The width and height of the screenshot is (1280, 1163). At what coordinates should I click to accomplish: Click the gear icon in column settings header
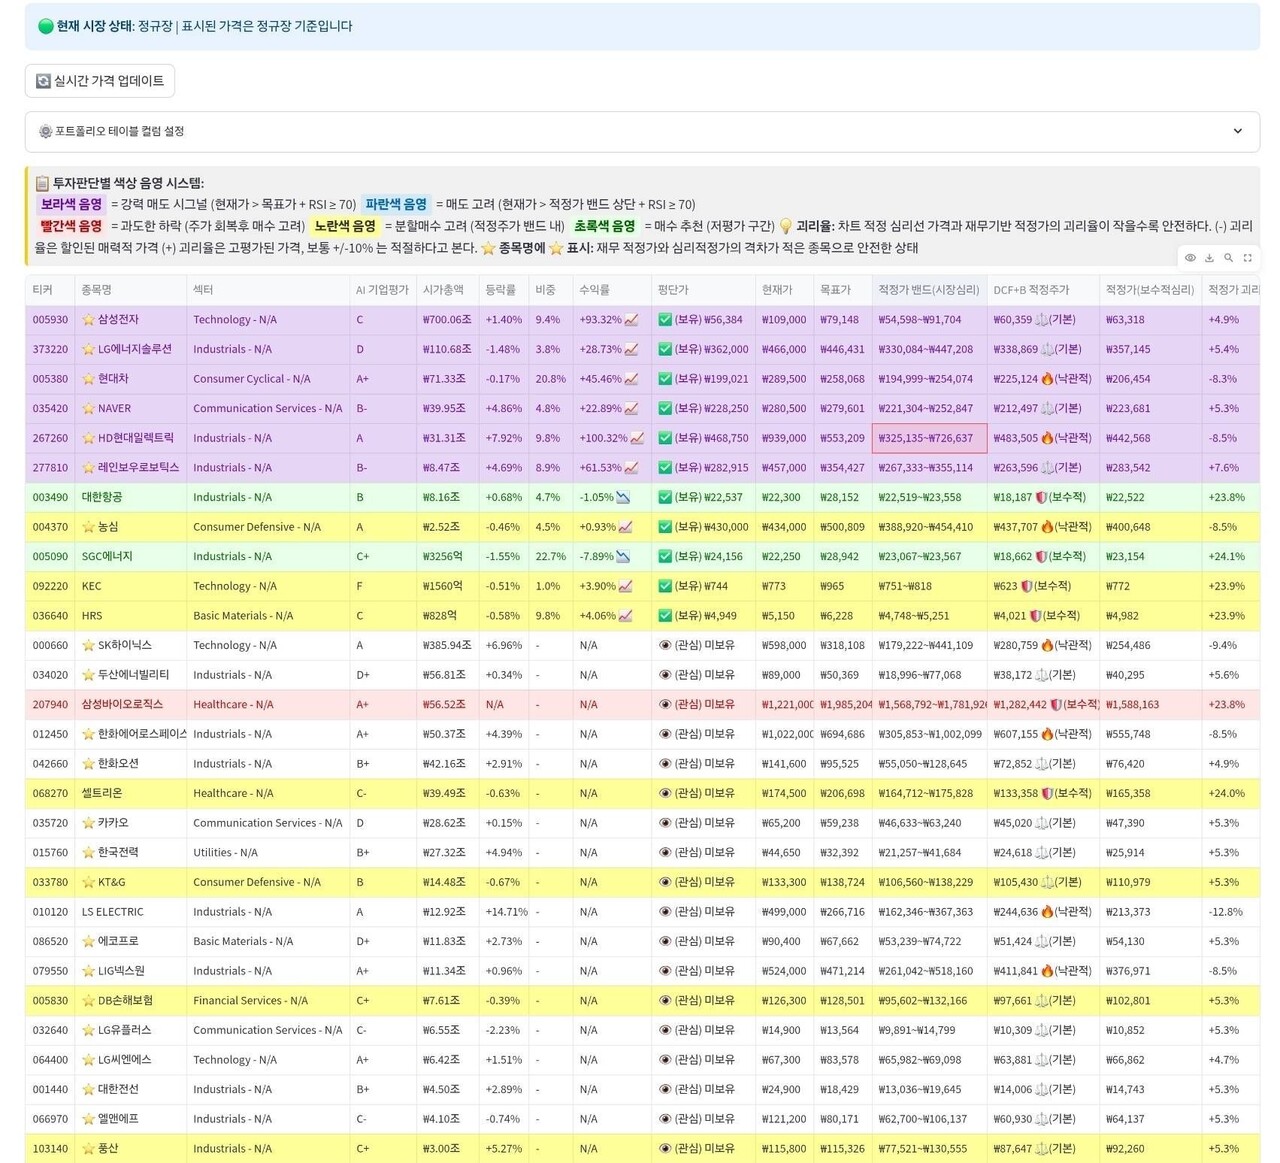coord(45,132)
